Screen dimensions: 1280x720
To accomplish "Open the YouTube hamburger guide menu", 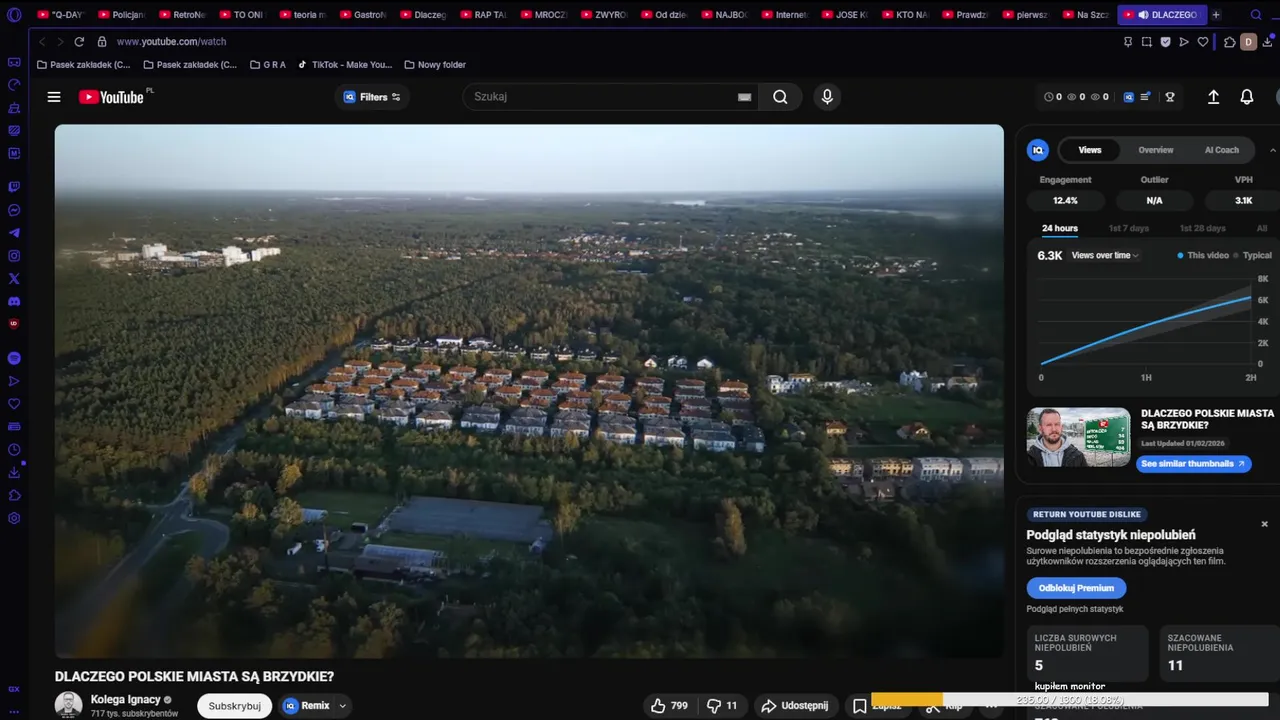I will pyautogui.click(x=54, y=97).
